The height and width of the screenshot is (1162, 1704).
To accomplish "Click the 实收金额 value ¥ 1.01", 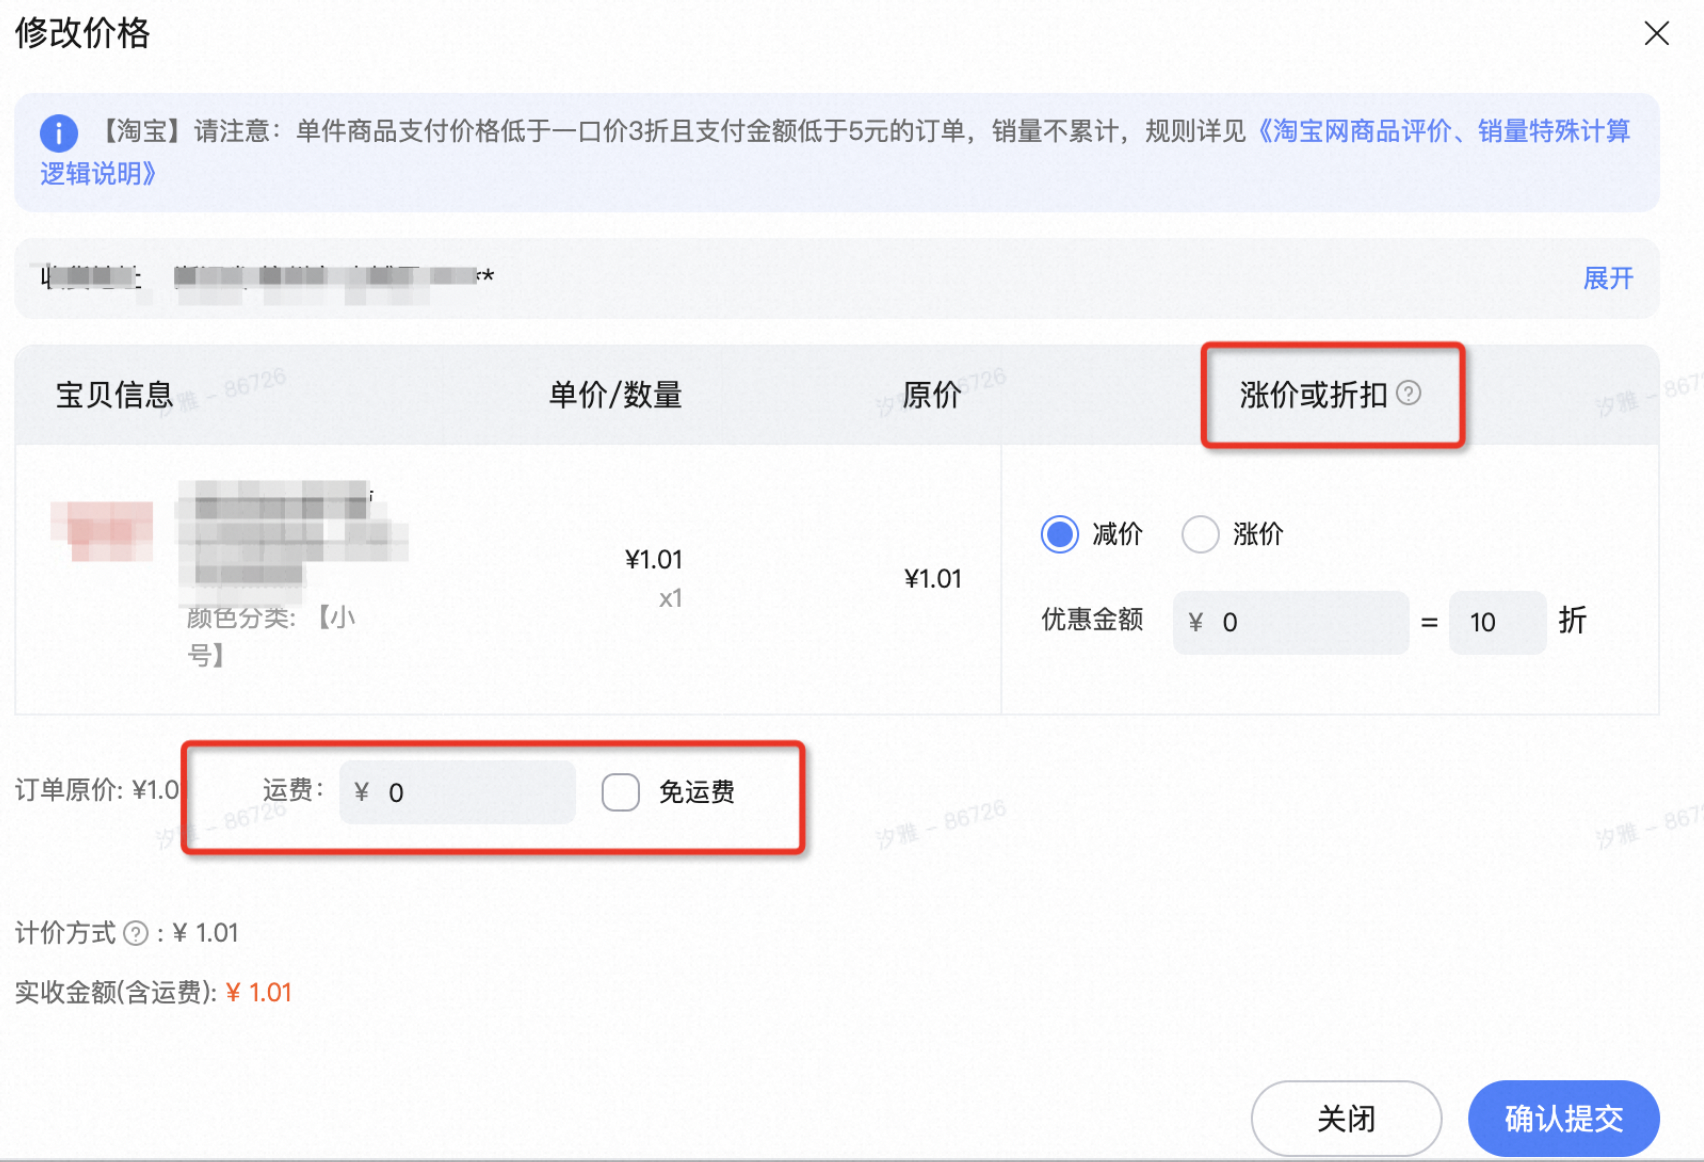I will pos(259,992).
